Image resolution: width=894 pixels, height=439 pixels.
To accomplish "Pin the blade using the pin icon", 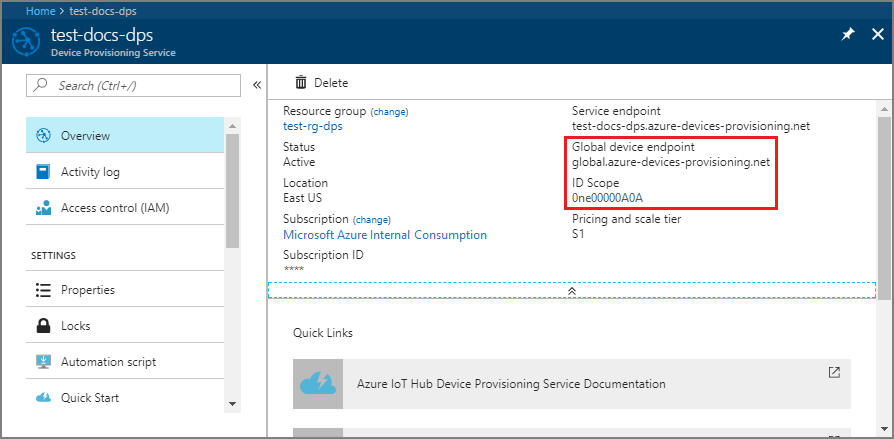I will coord(847,34).
